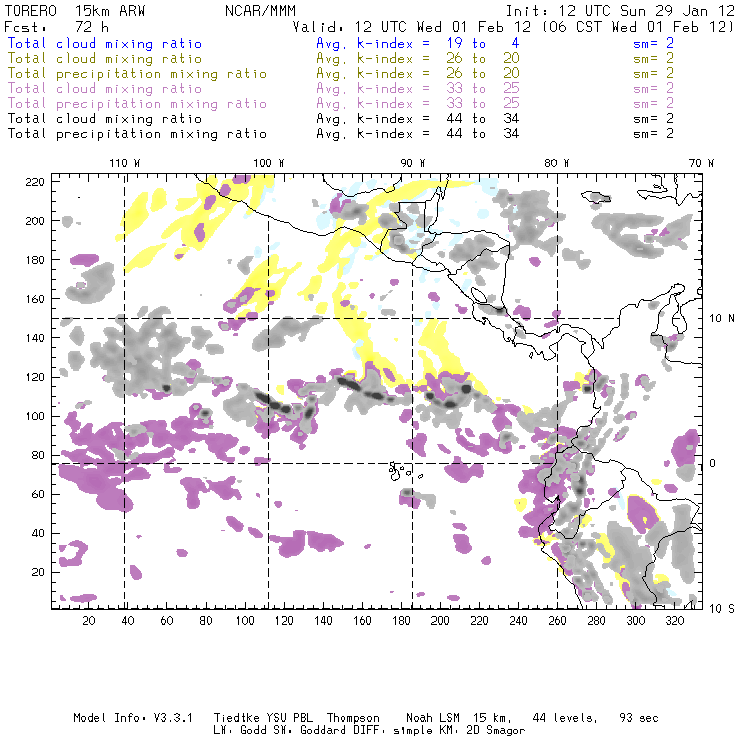Select the "300" x-axis grid label

click(x=636, y=621)
